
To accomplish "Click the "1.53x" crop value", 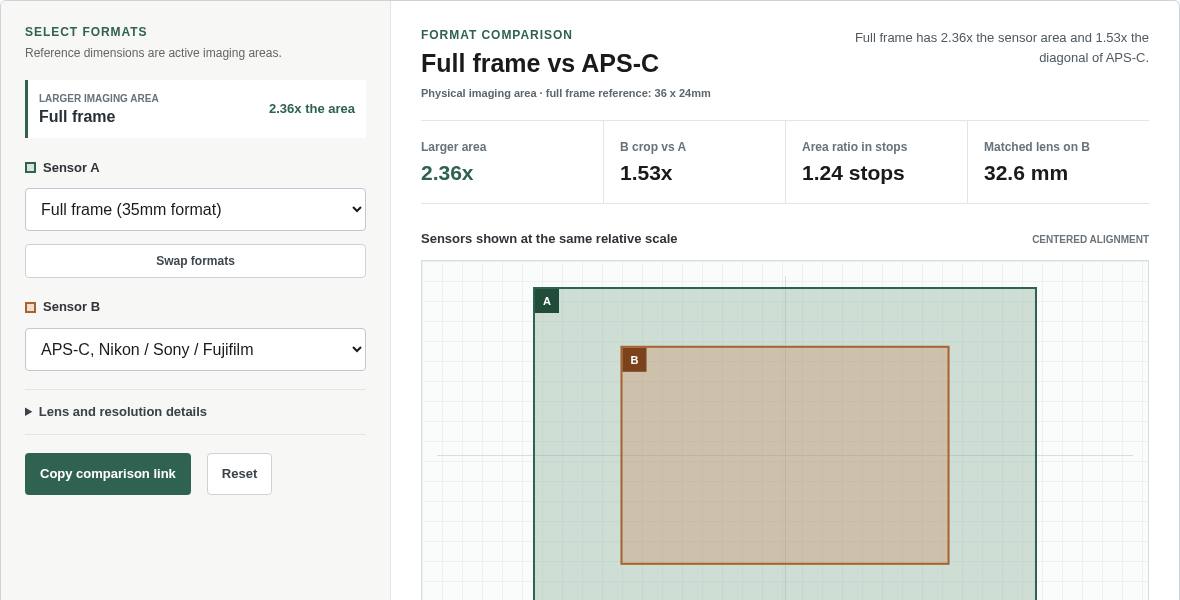I will click(646, 173).
